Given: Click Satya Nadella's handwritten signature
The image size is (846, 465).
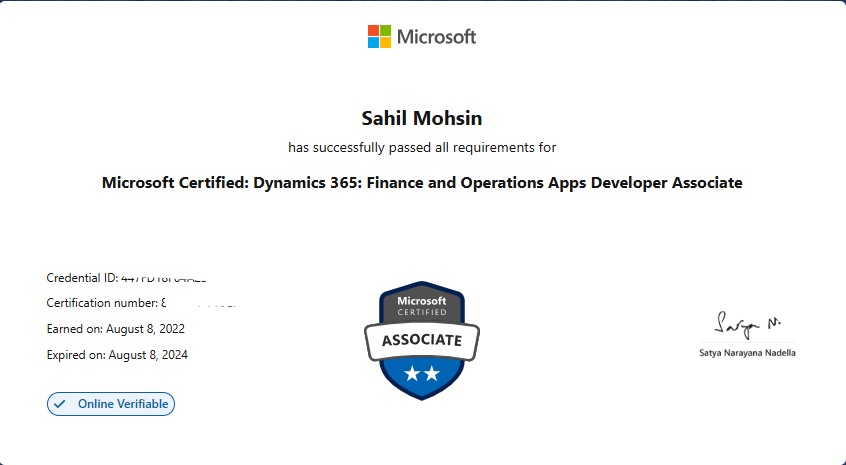Looking at the screenshot, I should (x=747, y=324).
